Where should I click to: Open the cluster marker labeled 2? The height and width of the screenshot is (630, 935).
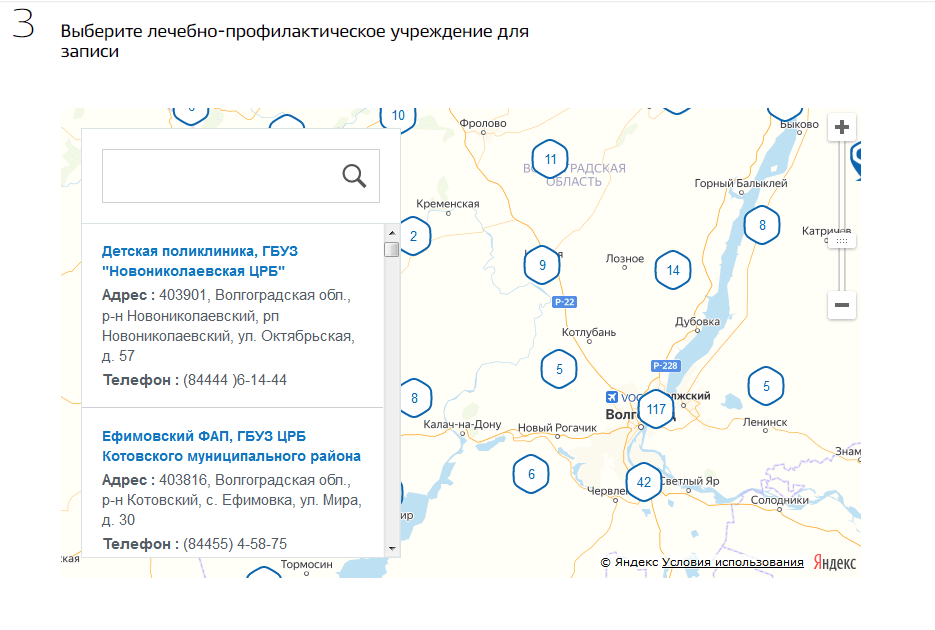pyautogui.click(x=414, y=236)
